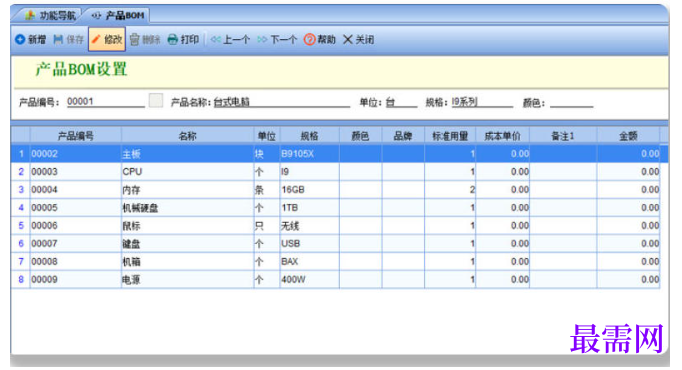The image size is (682, 370).
Task: Click the 400W spec cell
Action: click(x=309, y=280)
